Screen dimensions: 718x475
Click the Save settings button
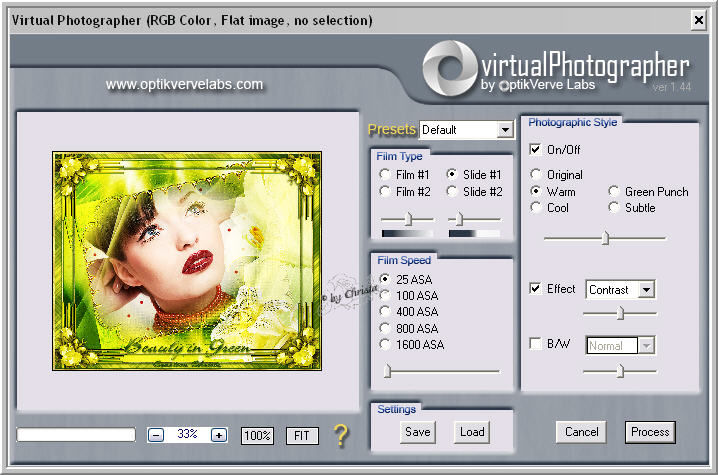click(418, 432)
